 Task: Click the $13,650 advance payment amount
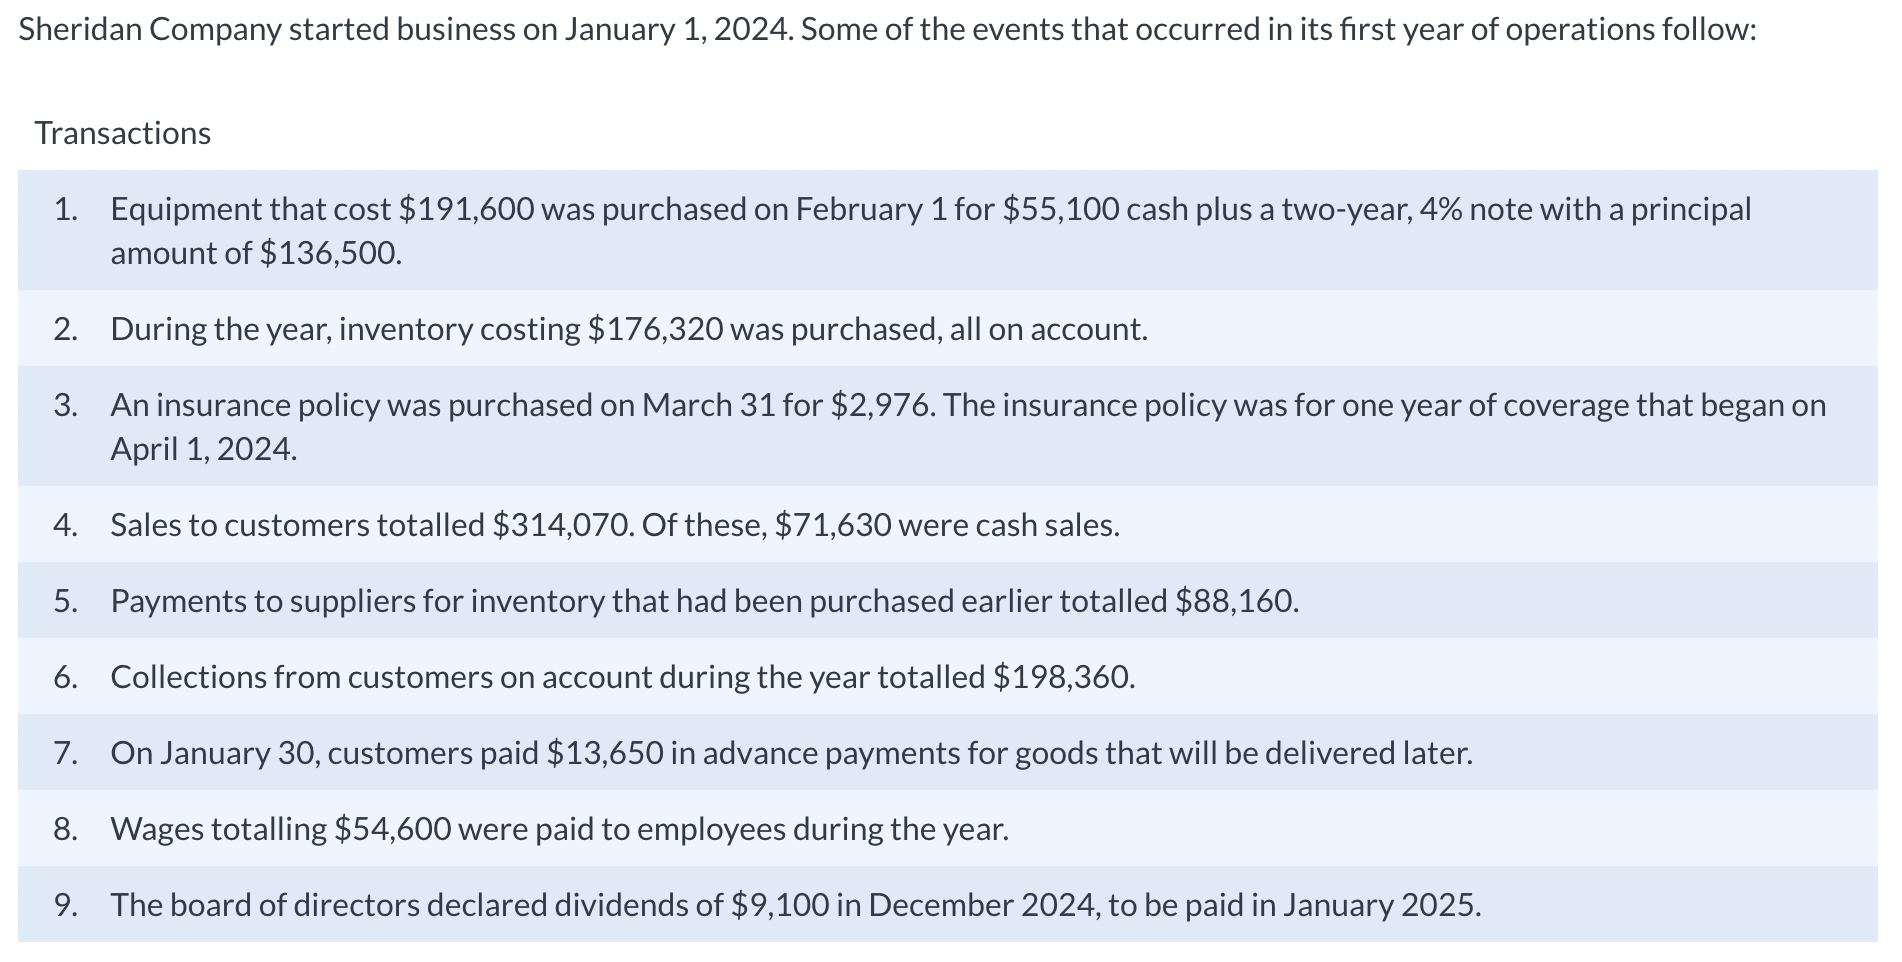click(x=605, y=753)
